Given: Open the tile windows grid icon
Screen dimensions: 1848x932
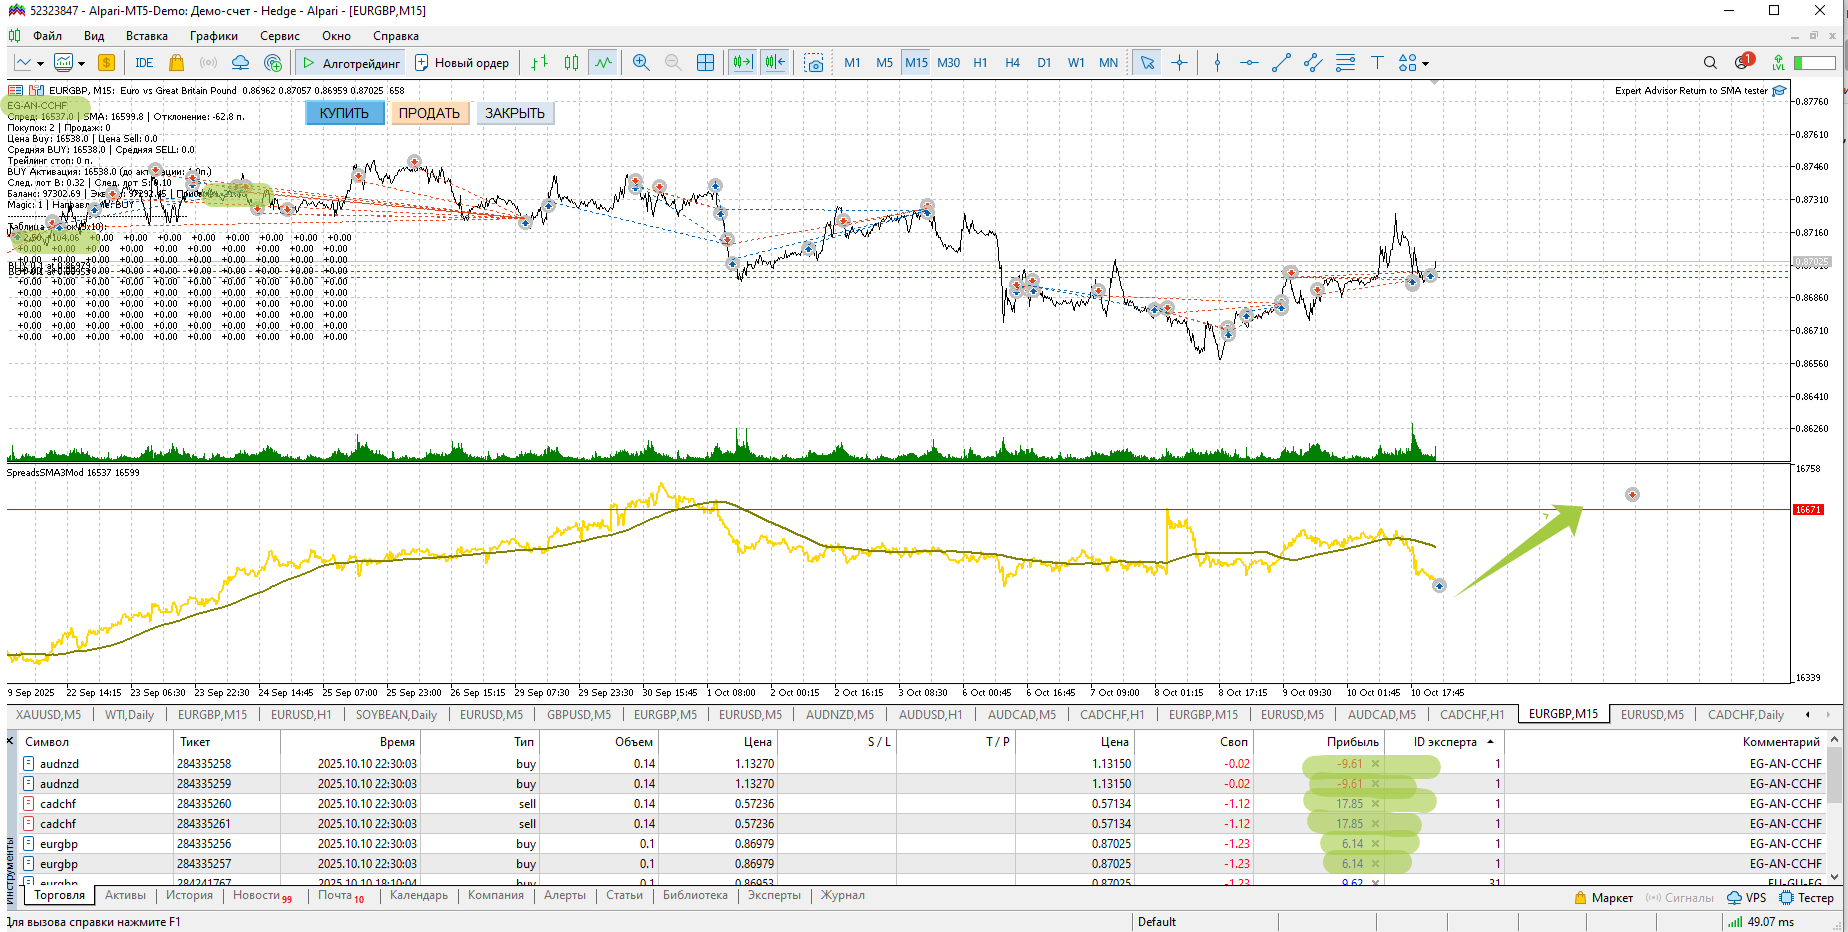Looking at the screenshot, I should tap(705, 63).
